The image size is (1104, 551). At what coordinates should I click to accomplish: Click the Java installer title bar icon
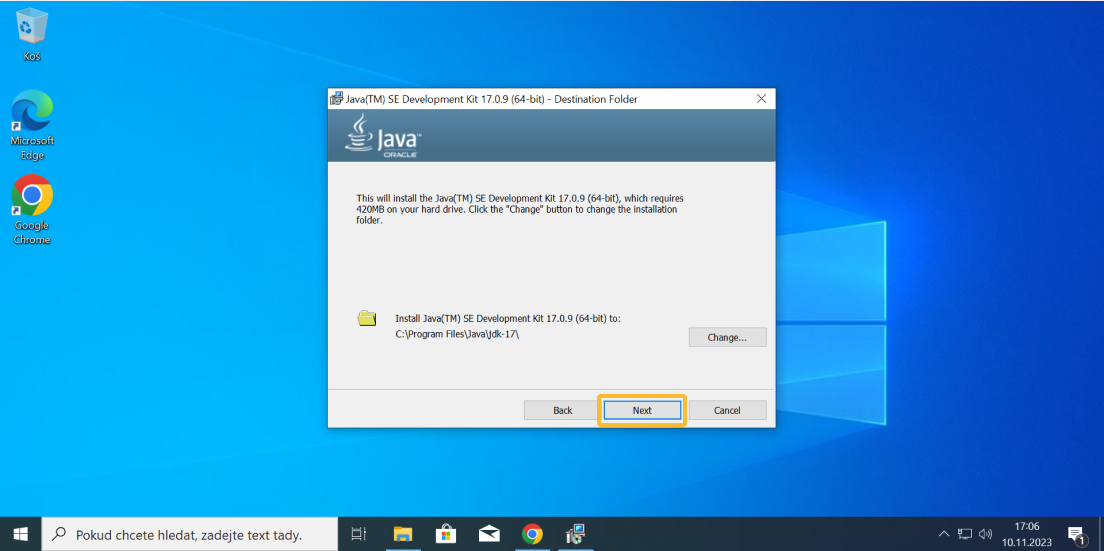click(x=337, y=99)
